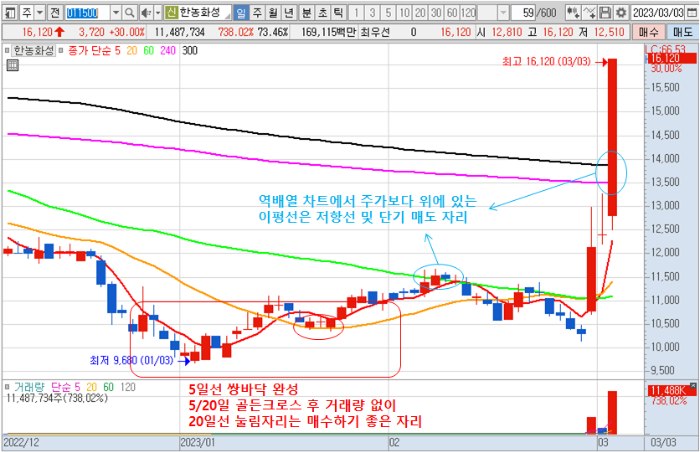The width and height of the screenshot is (700, 452).
Task: Select the 분 minute chart period
Action: point(306,13)
